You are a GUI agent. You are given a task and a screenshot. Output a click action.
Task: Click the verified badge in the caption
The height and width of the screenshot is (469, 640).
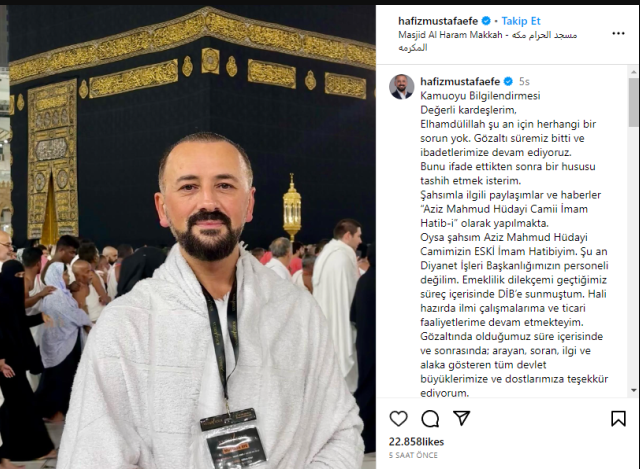pos(508,81)
